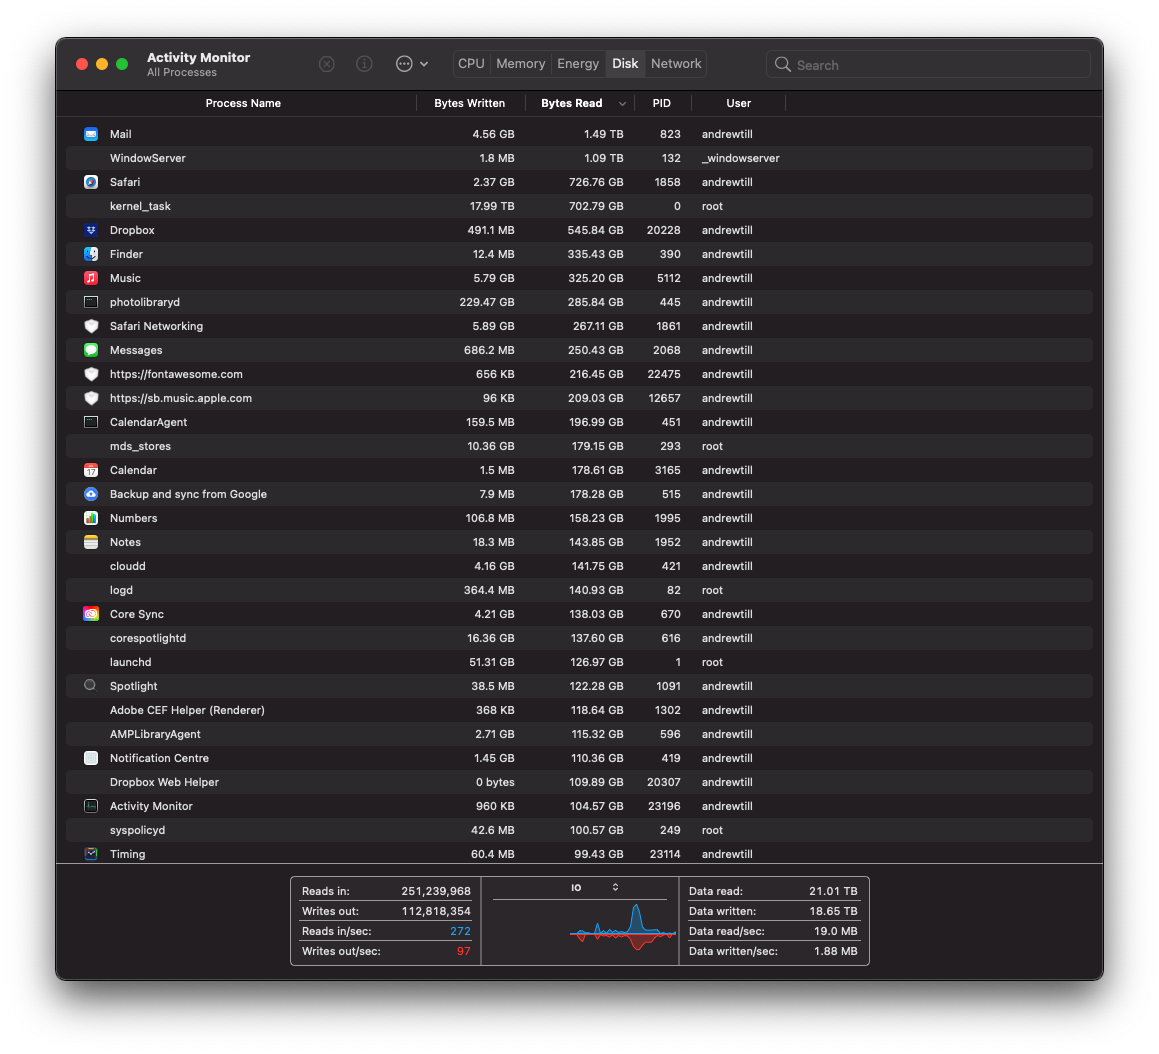
Task: Click the Dropbox icon in its row
Action: point(91,230)
